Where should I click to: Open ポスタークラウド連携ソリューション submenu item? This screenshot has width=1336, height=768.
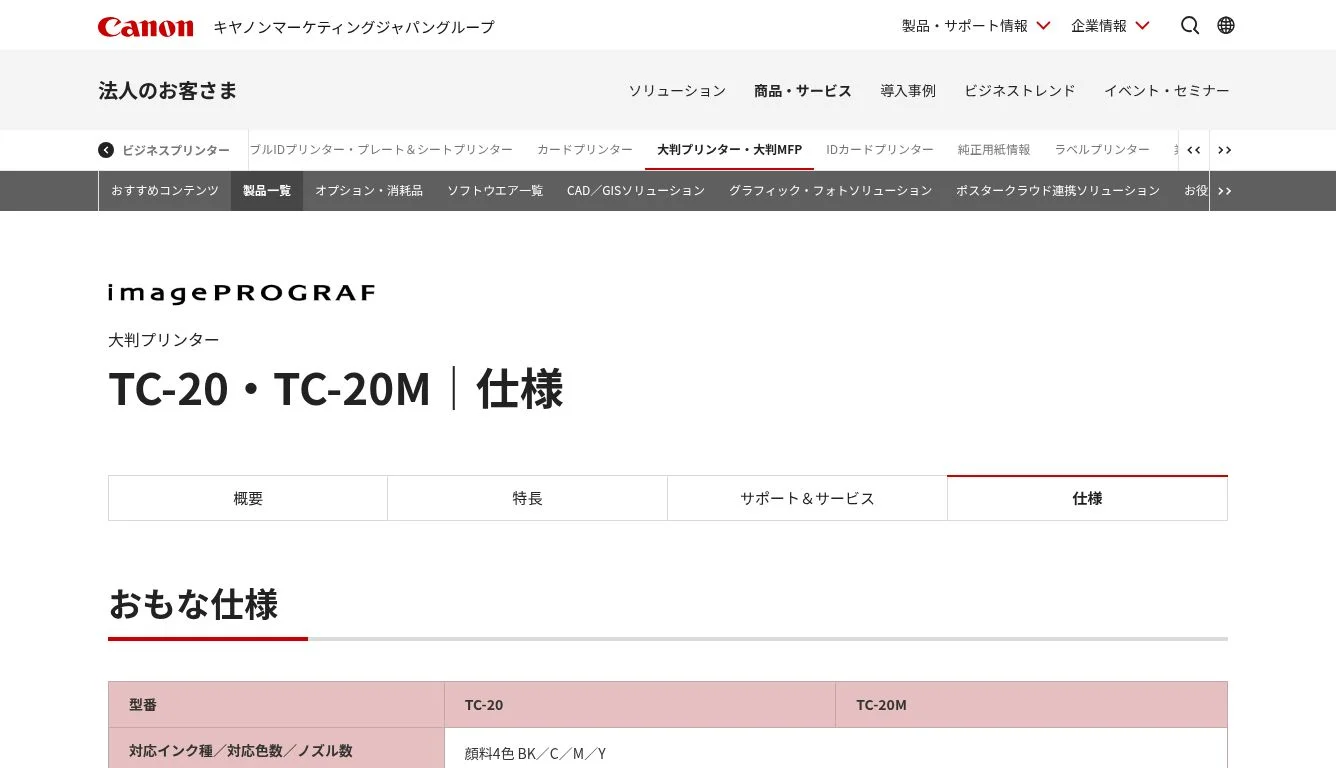coord(1058,191)
